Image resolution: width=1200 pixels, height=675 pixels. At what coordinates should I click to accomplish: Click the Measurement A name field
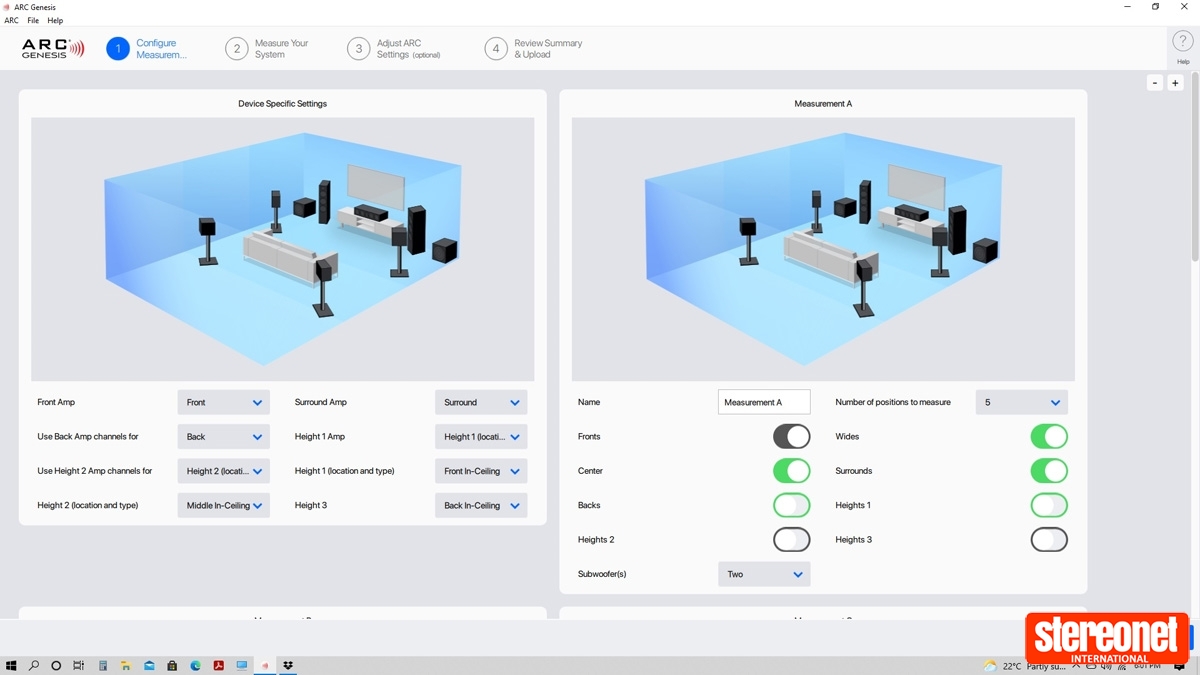point(764,403)
